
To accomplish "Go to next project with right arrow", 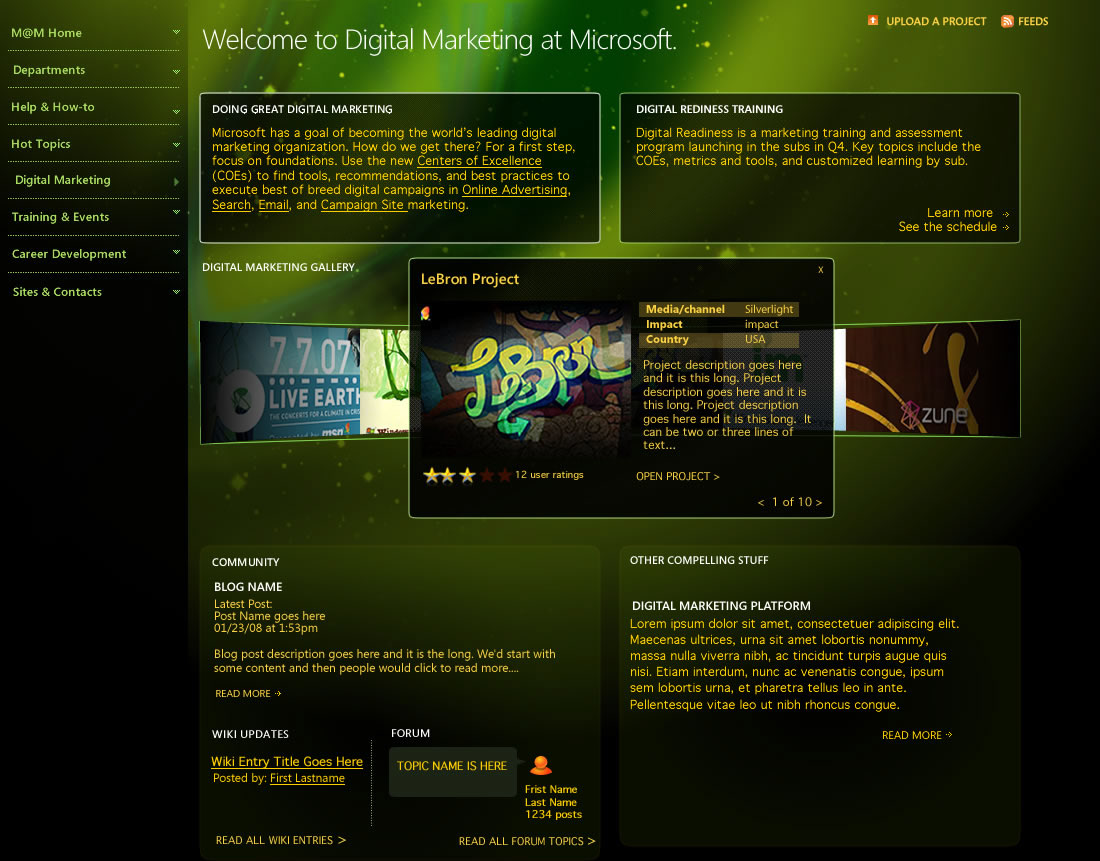I will [819, 502].
